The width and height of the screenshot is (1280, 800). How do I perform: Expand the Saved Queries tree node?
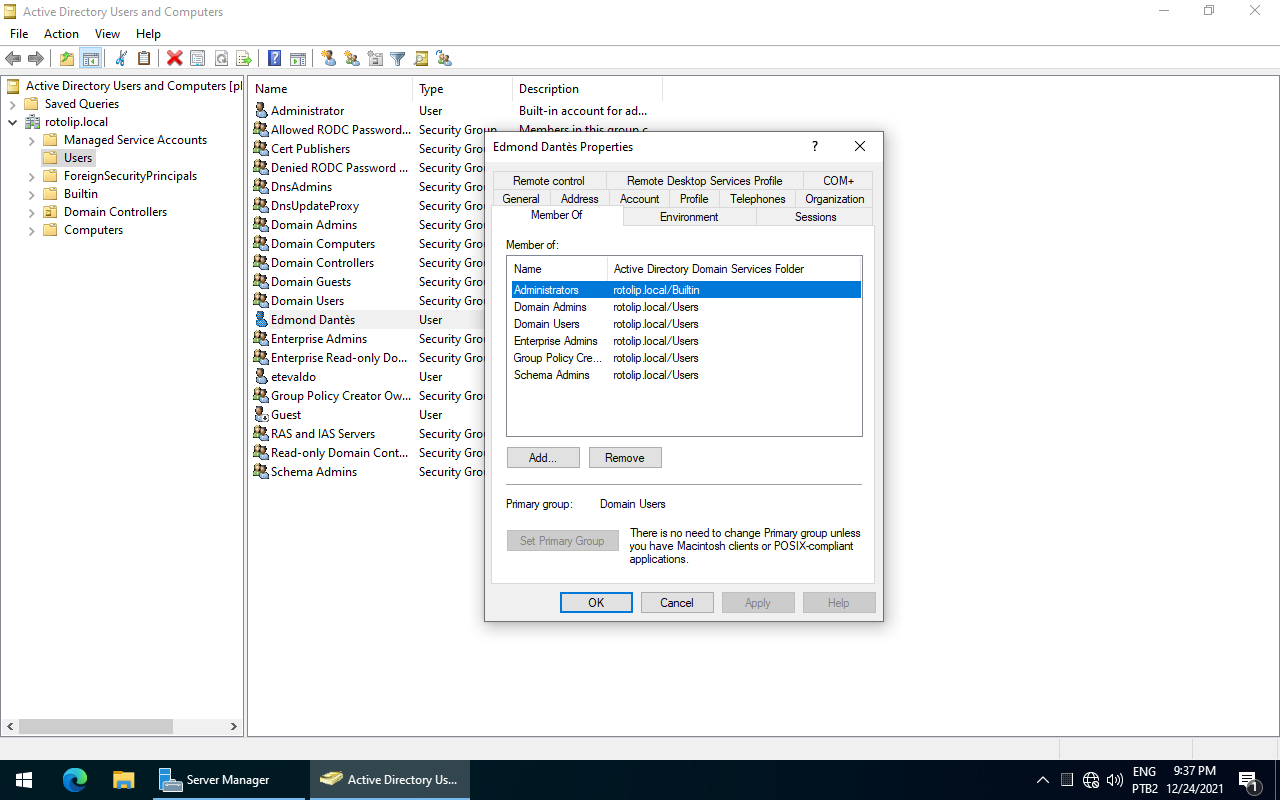12,104
